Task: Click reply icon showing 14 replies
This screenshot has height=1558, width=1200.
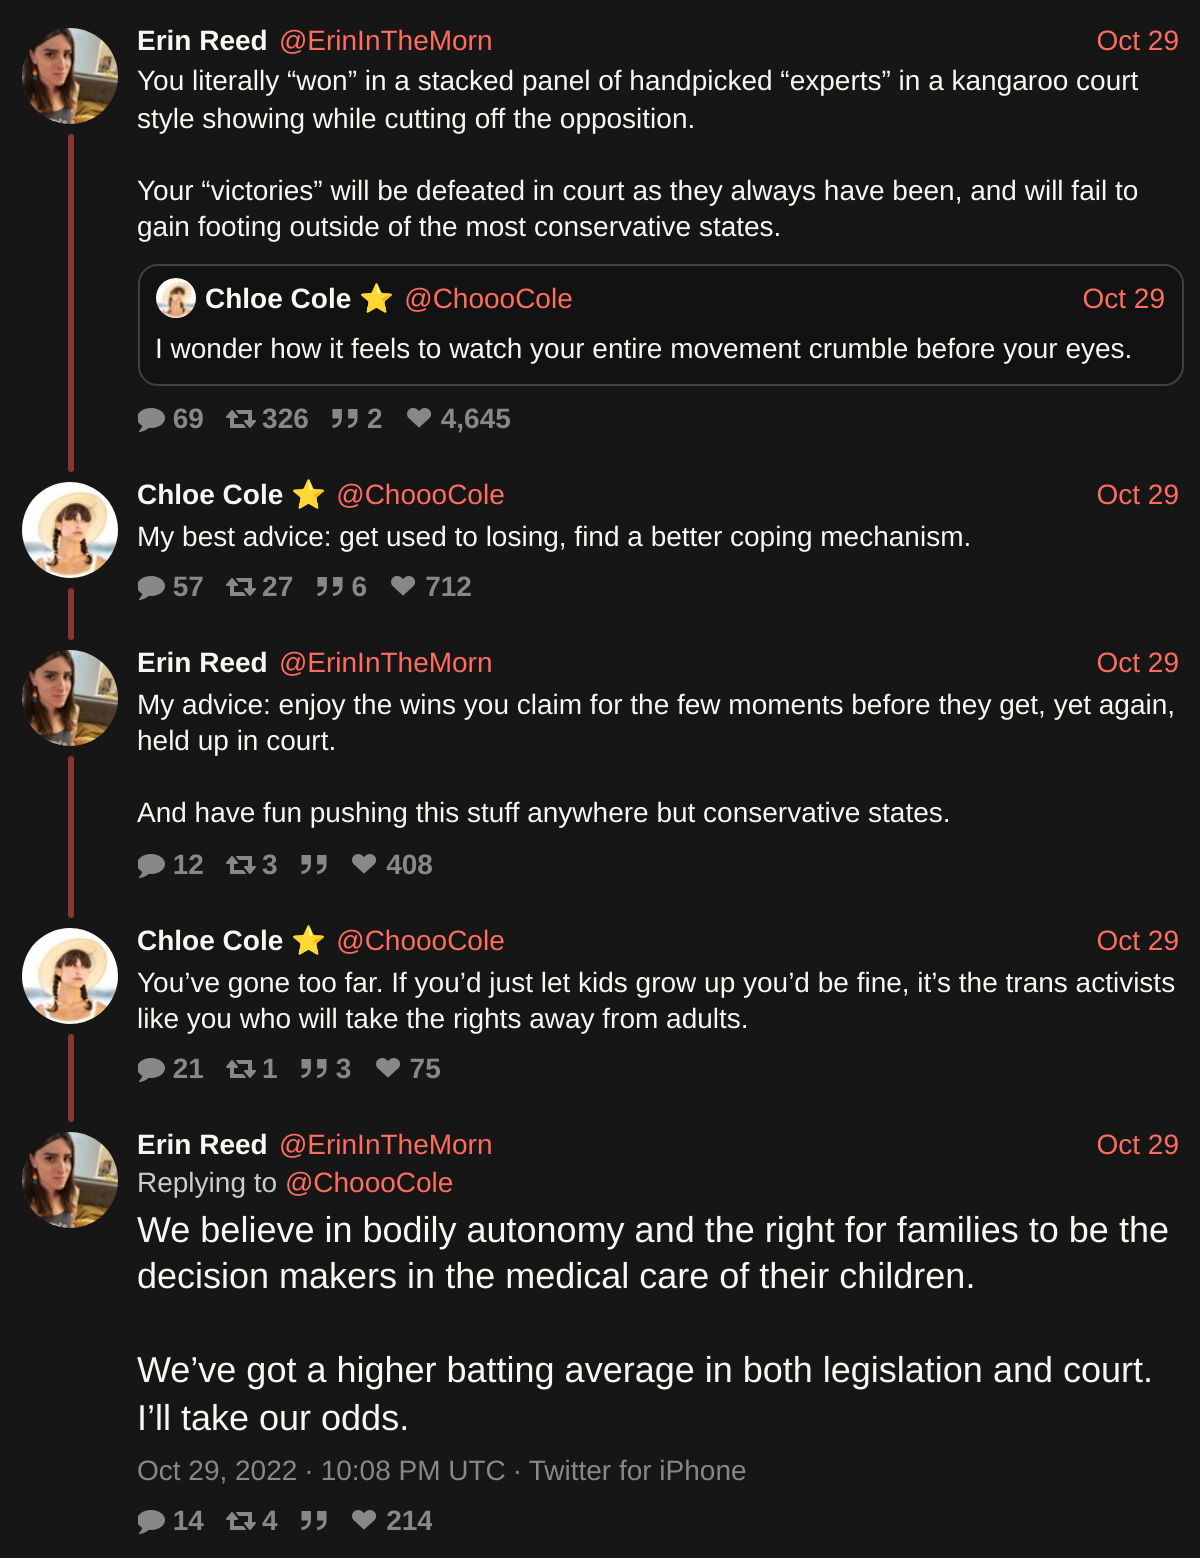Action: click(x=151, y=1521)
